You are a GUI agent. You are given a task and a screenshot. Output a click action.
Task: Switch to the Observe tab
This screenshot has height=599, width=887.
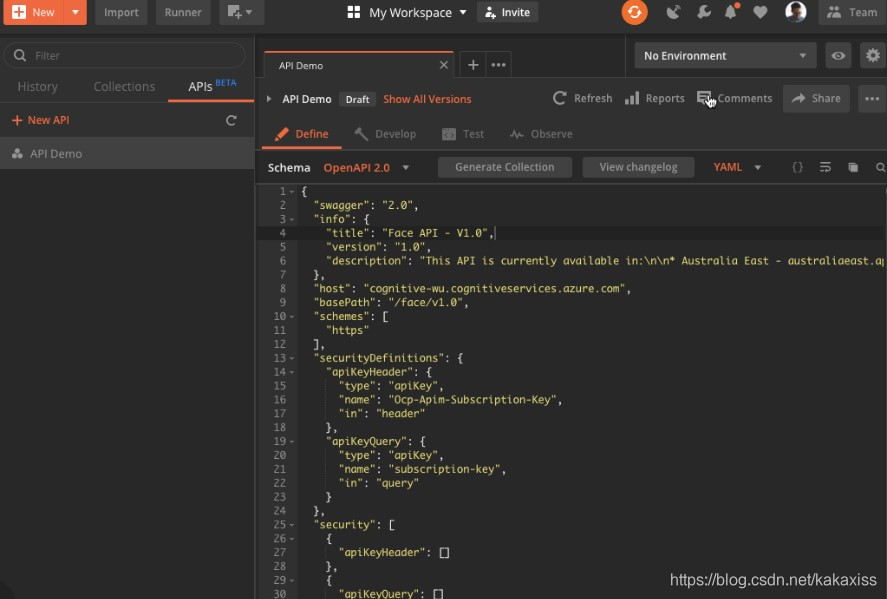tap(541, 134)
